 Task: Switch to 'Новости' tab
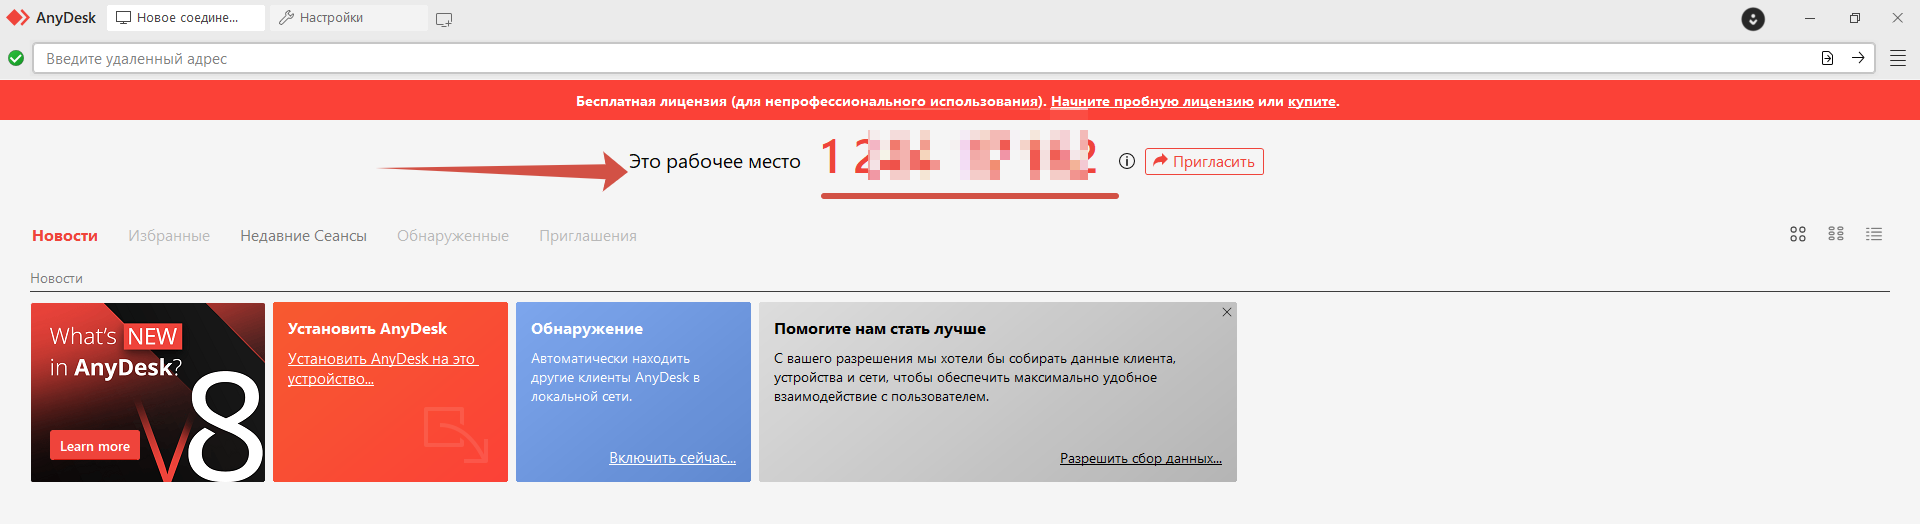[65, 236]
